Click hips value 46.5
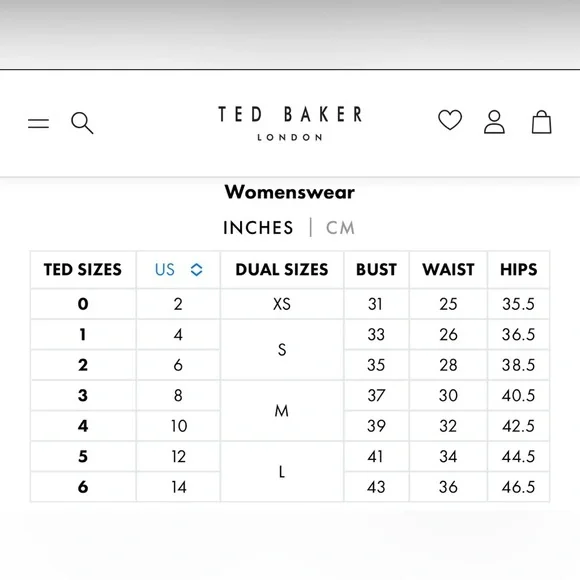This screenshot has height=580, width=580. 518,487
